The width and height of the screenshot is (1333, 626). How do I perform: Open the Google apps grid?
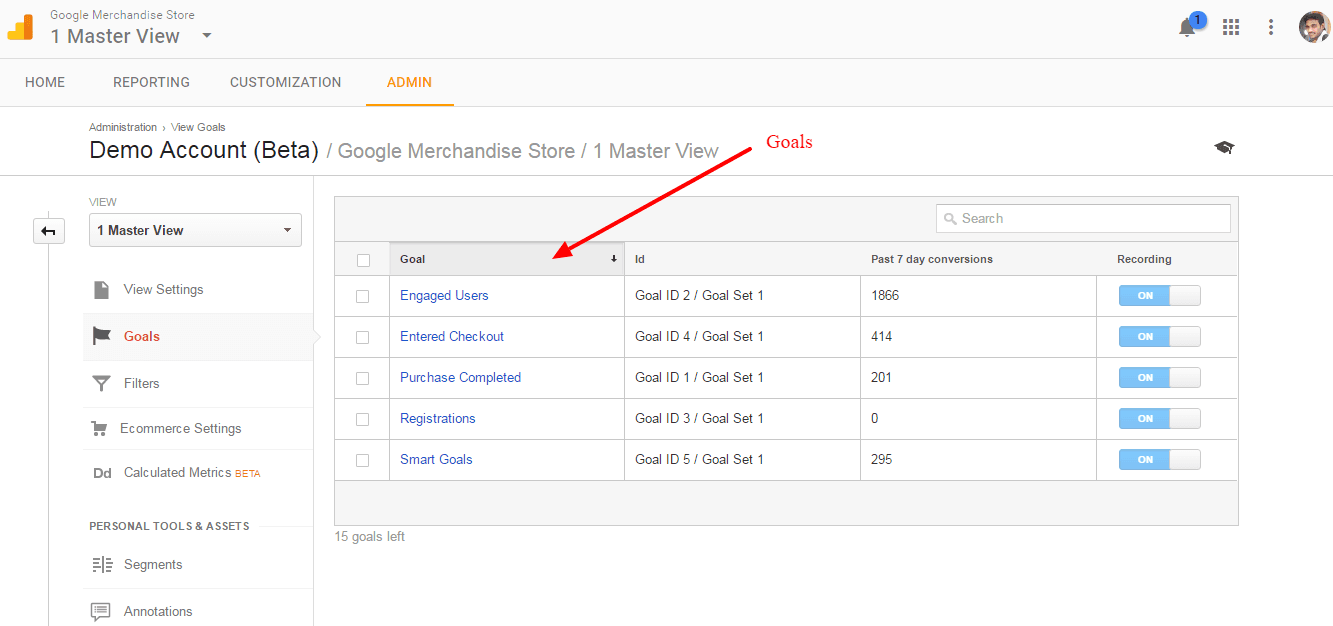pyautogui.click(x=1231, y=28)
